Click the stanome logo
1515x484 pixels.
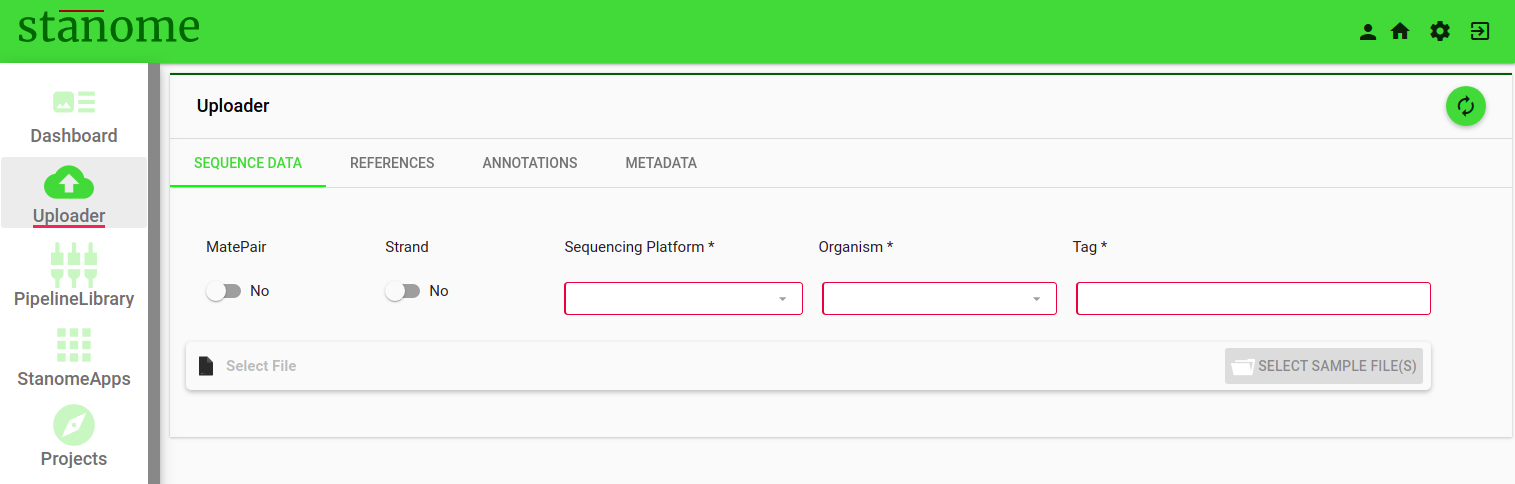(109, 27)
